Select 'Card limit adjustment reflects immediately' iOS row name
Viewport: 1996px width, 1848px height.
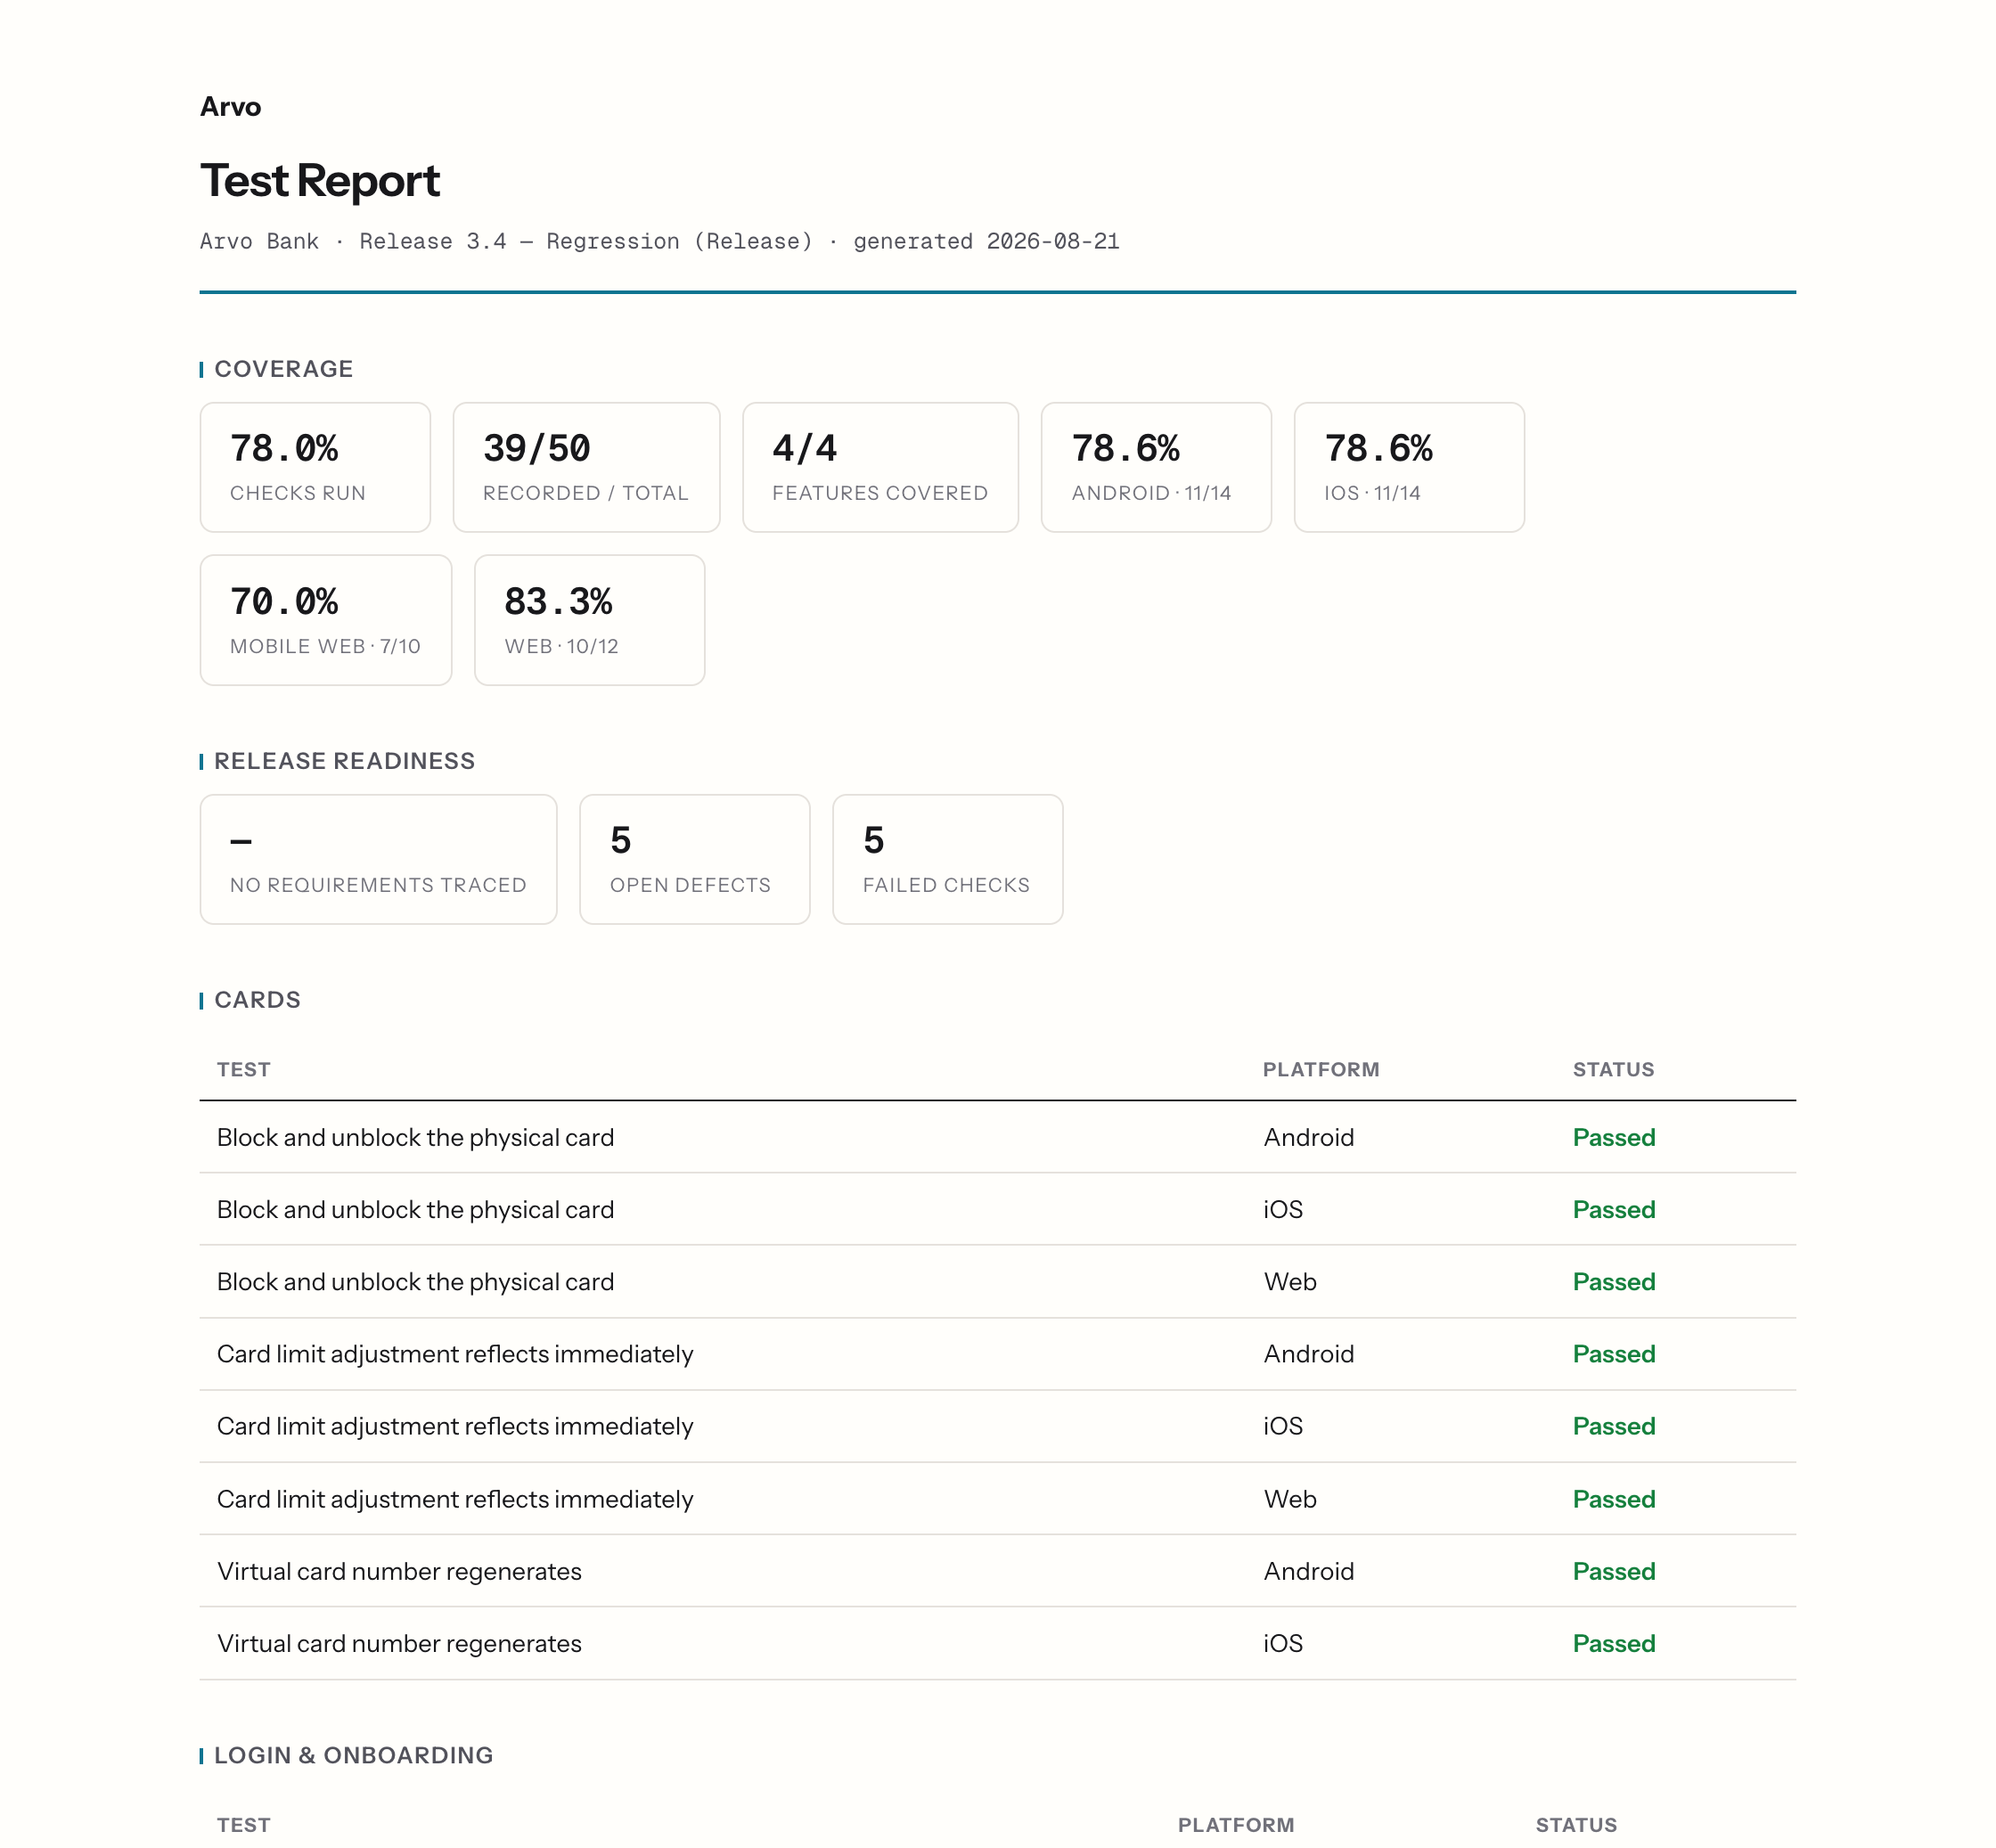click(x=455, y=1426)
